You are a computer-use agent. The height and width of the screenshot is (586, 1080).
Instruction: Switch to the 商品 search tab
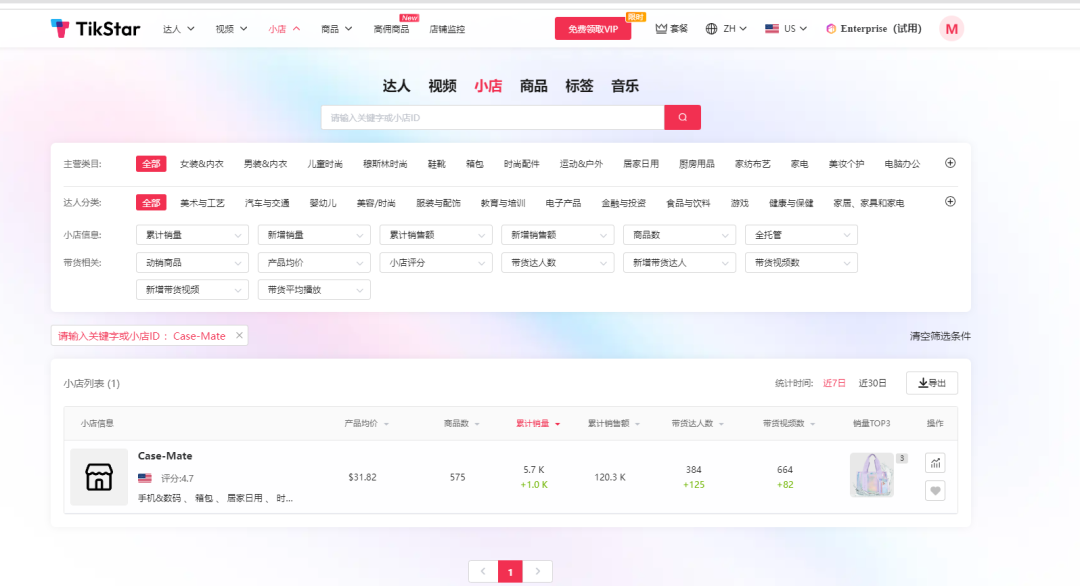pyautogui.click(x=533, y=86)
